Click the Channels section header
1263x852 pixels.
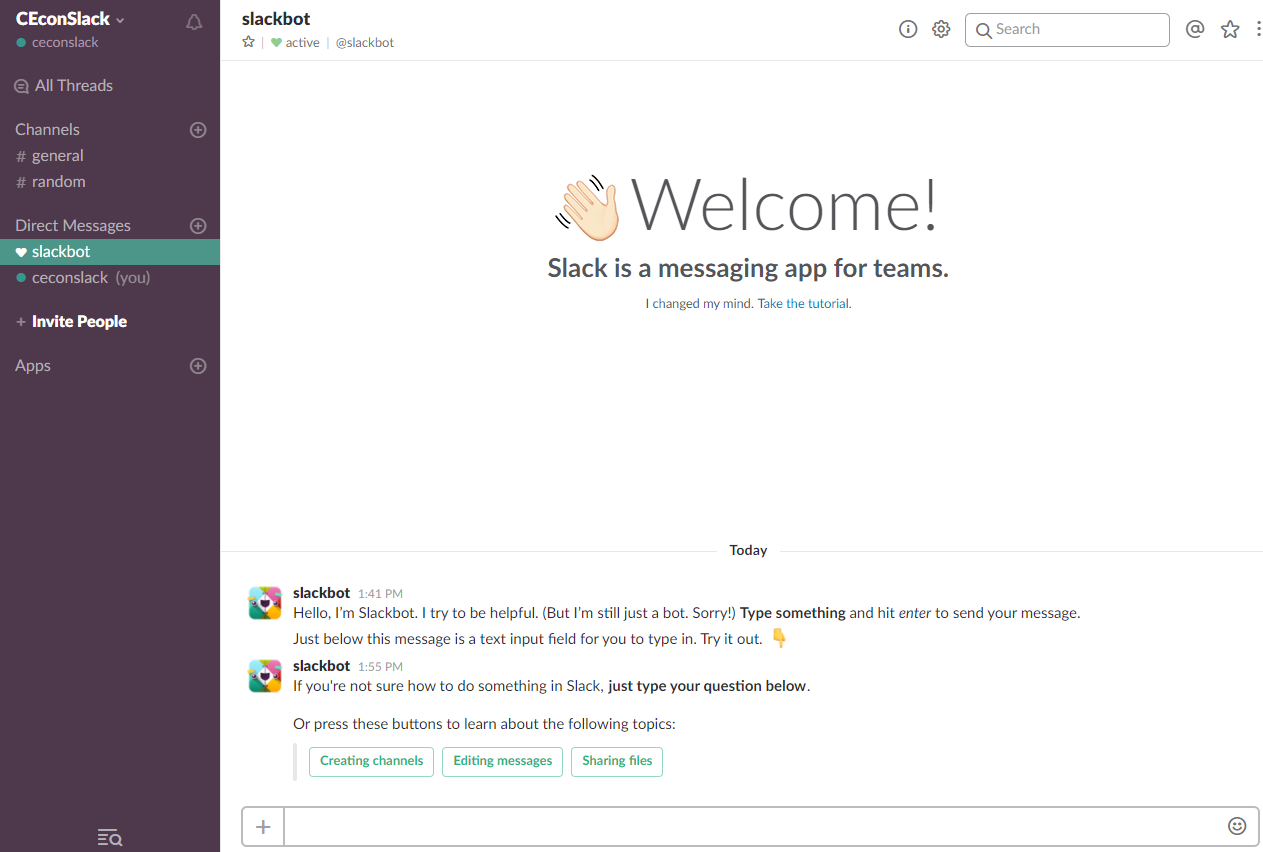coord(47,130)
